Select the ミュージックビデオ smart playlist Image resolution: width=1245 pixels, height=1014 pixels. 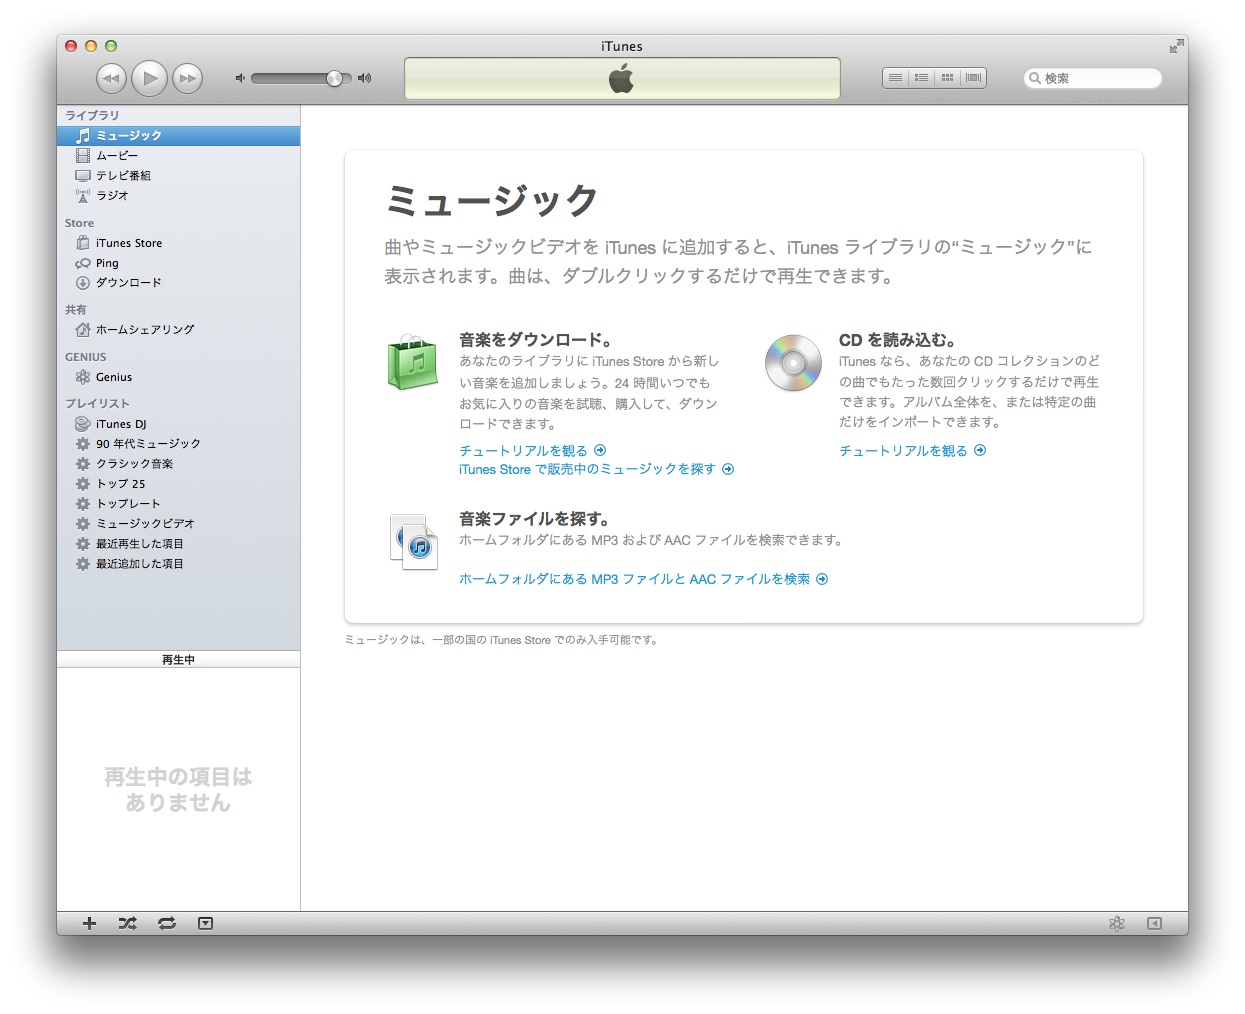(x=178, y=524)
